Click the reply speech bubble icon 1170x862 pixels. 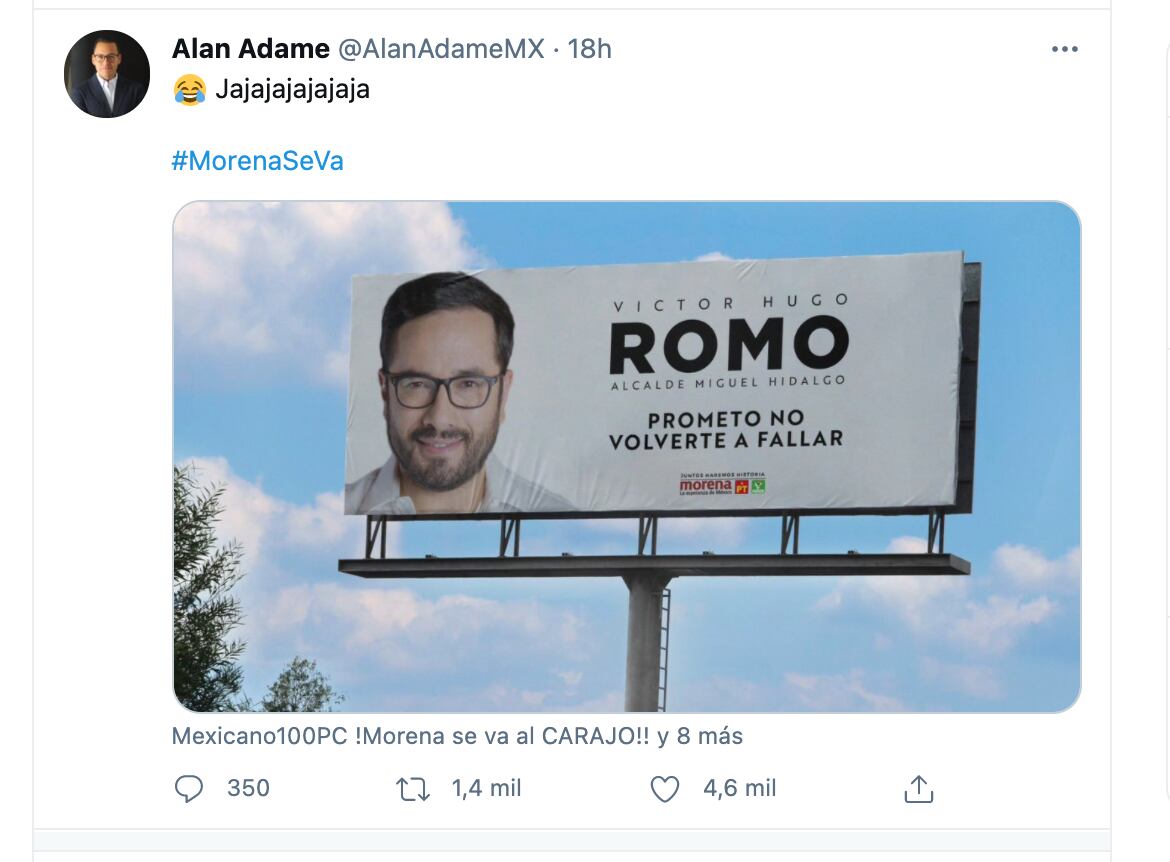189,789
